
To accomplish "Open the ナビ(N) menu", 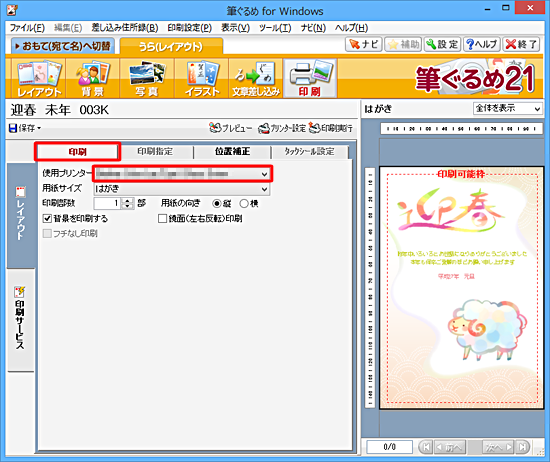I will pos(313,28).
